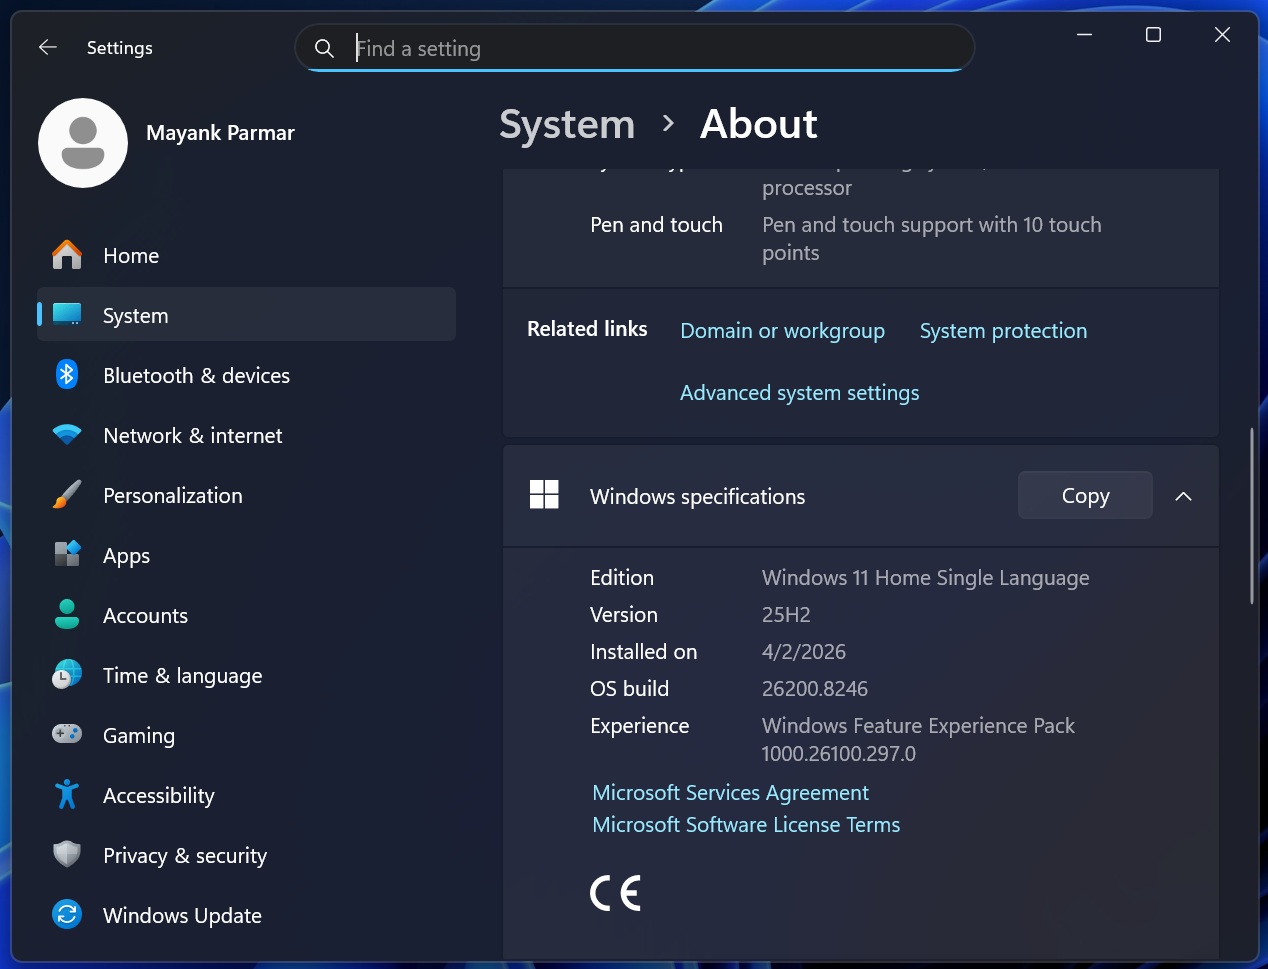Open the Home settings page

click(x=246, y=255)
